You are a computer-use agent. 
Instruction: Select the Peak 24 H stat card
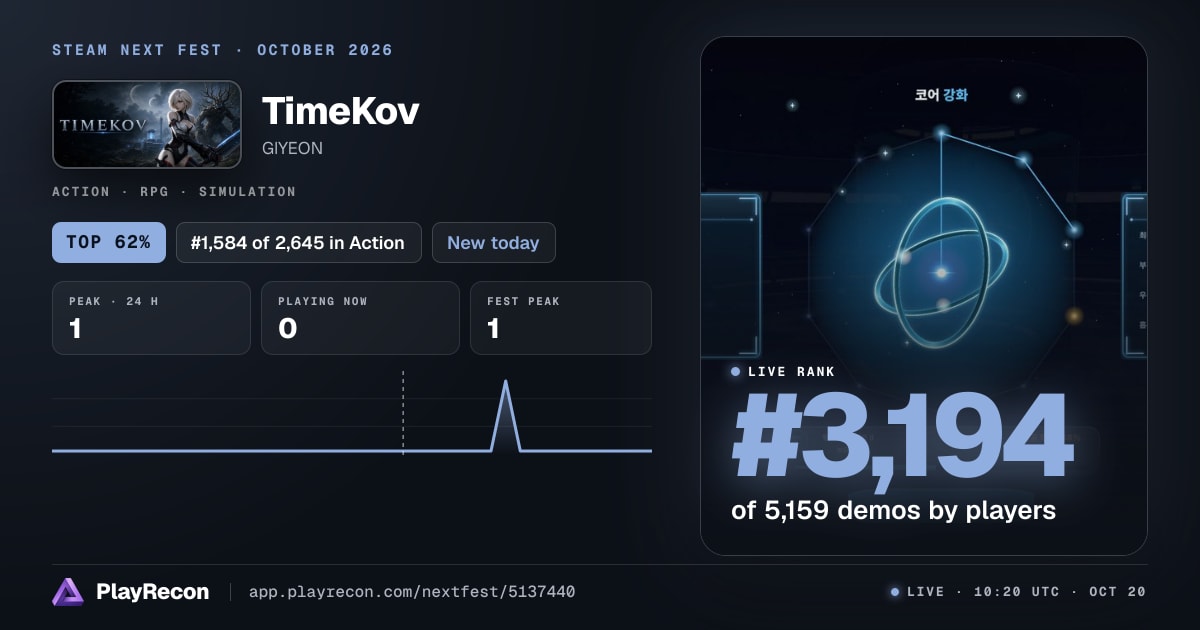coord(151,318)
